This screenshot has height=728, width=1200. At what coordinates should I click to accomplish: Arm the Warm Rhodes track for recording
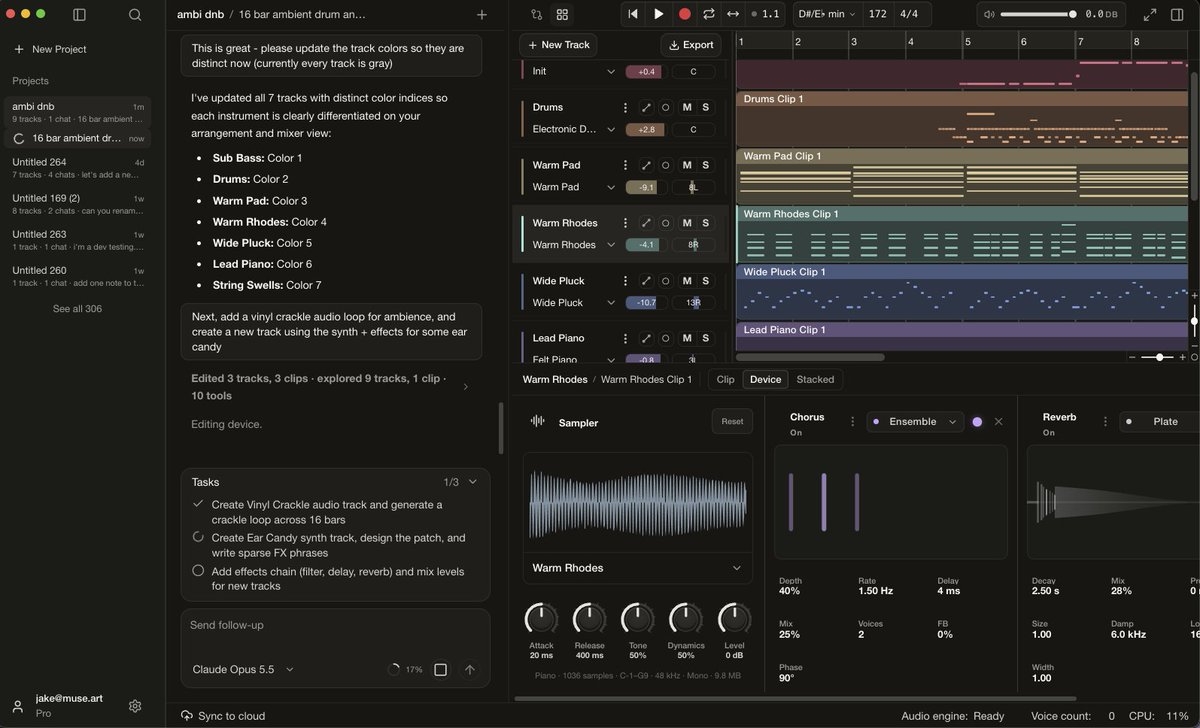point(666,223)
